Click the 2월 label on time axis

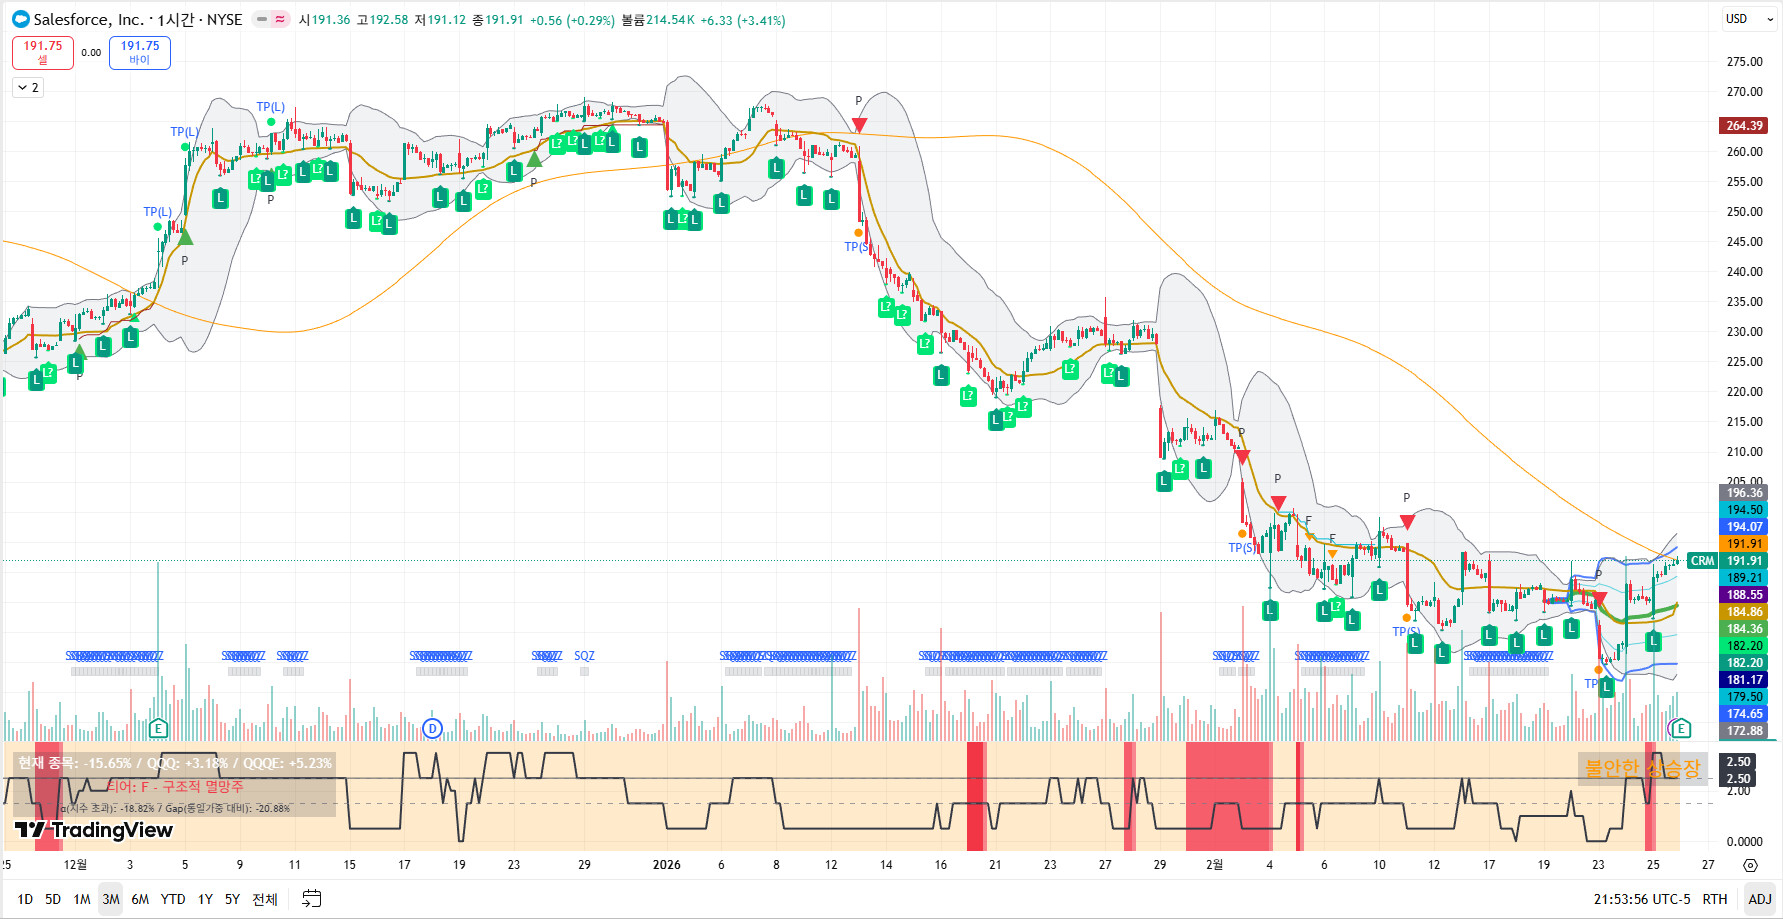1214,865
